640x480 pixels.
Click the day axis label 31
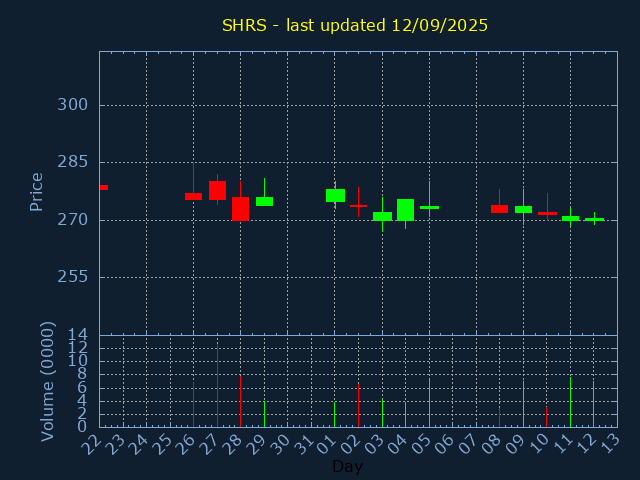pyautogui.click(x=304, y=444)
